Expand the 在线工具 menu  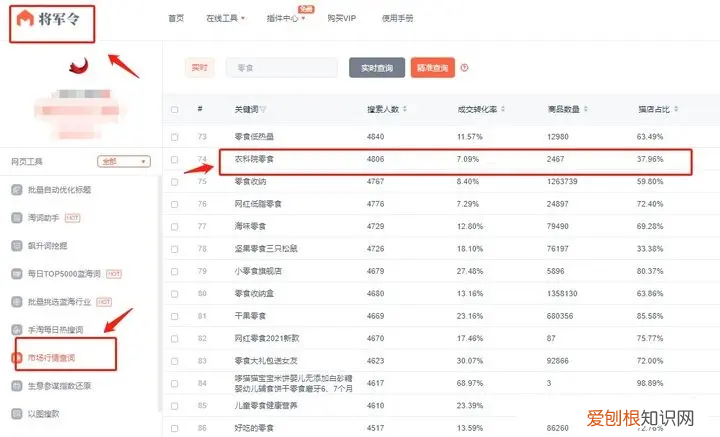tap(225, 18)
